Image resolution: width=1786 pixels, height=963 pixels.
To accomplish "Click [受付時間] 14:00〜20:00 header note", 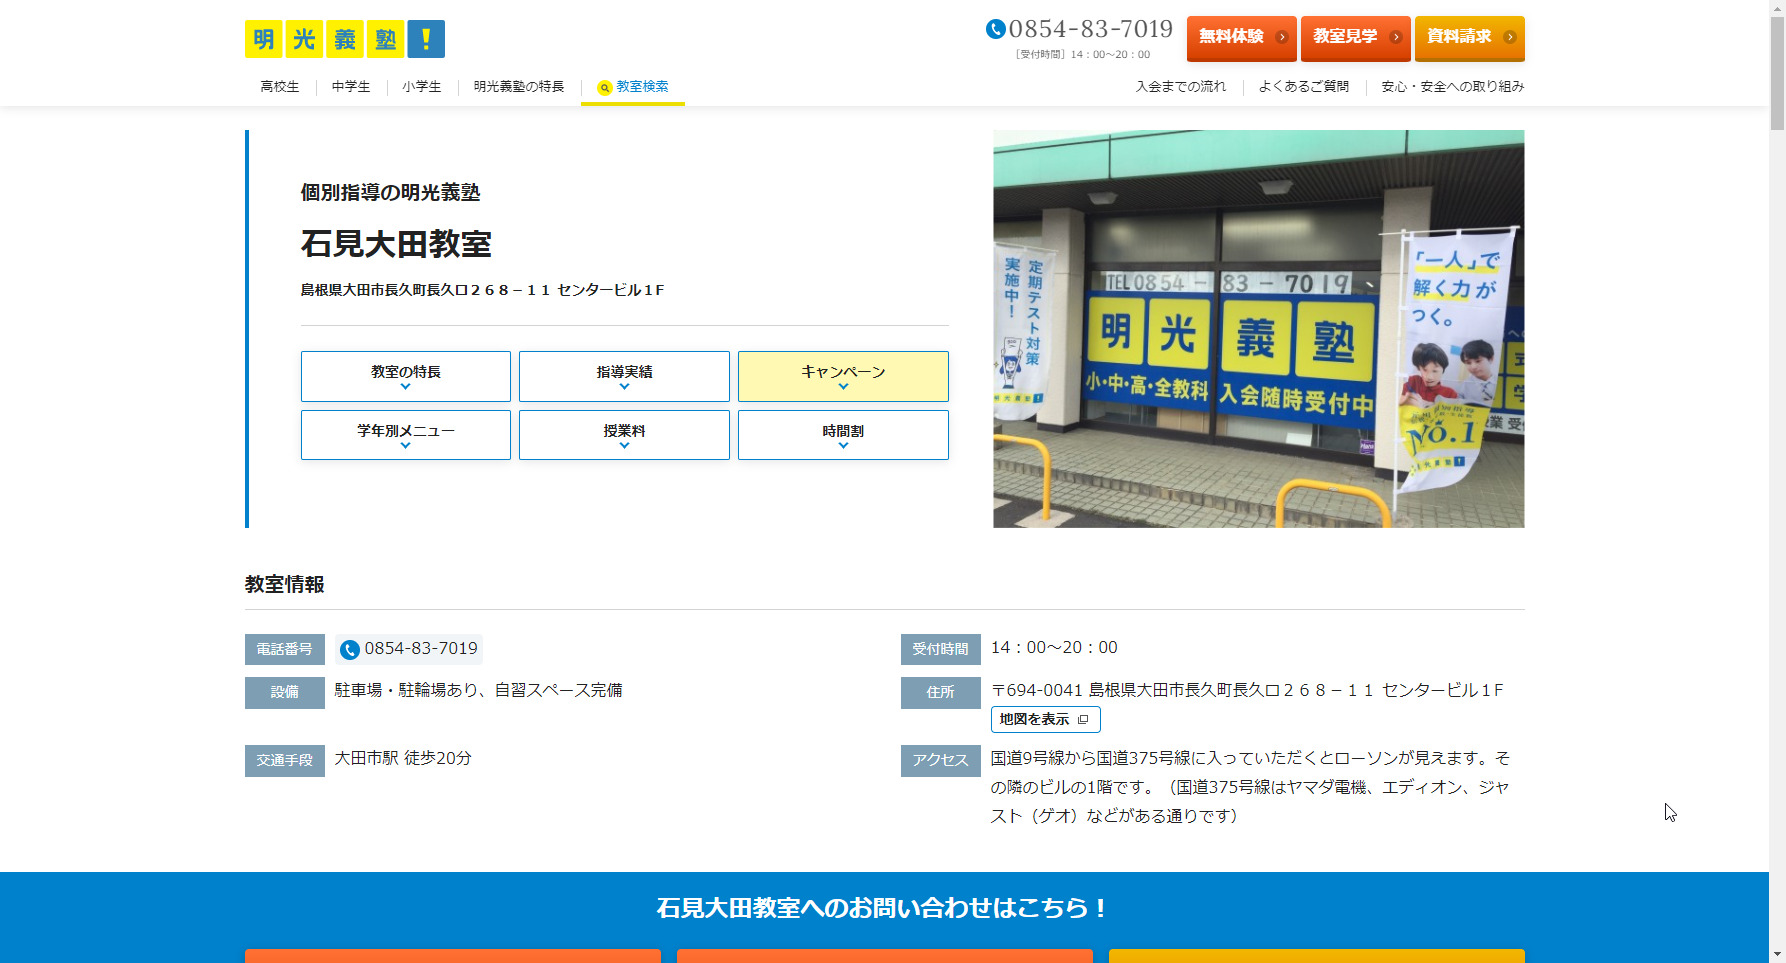I will (x=1083, y=55).
